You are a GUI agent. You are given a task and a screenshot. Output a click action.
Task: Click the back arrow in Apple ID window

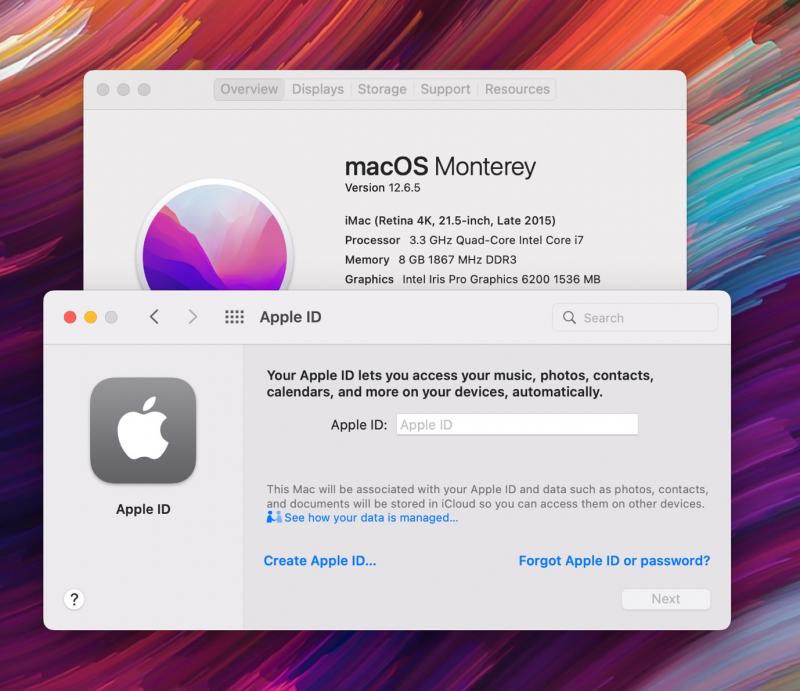pyautogui.click(x=154, y=317)
